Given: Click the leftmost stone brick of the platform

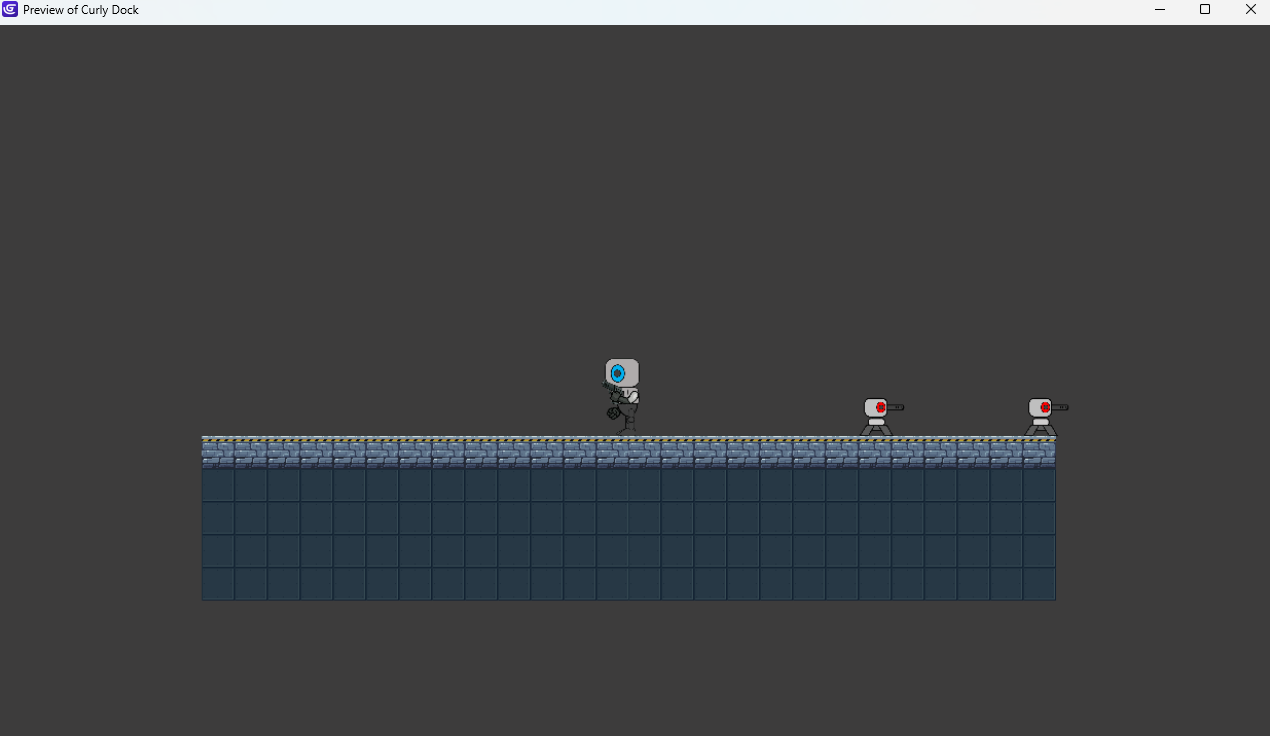Looking at the screenshot, I should point(218,453).
